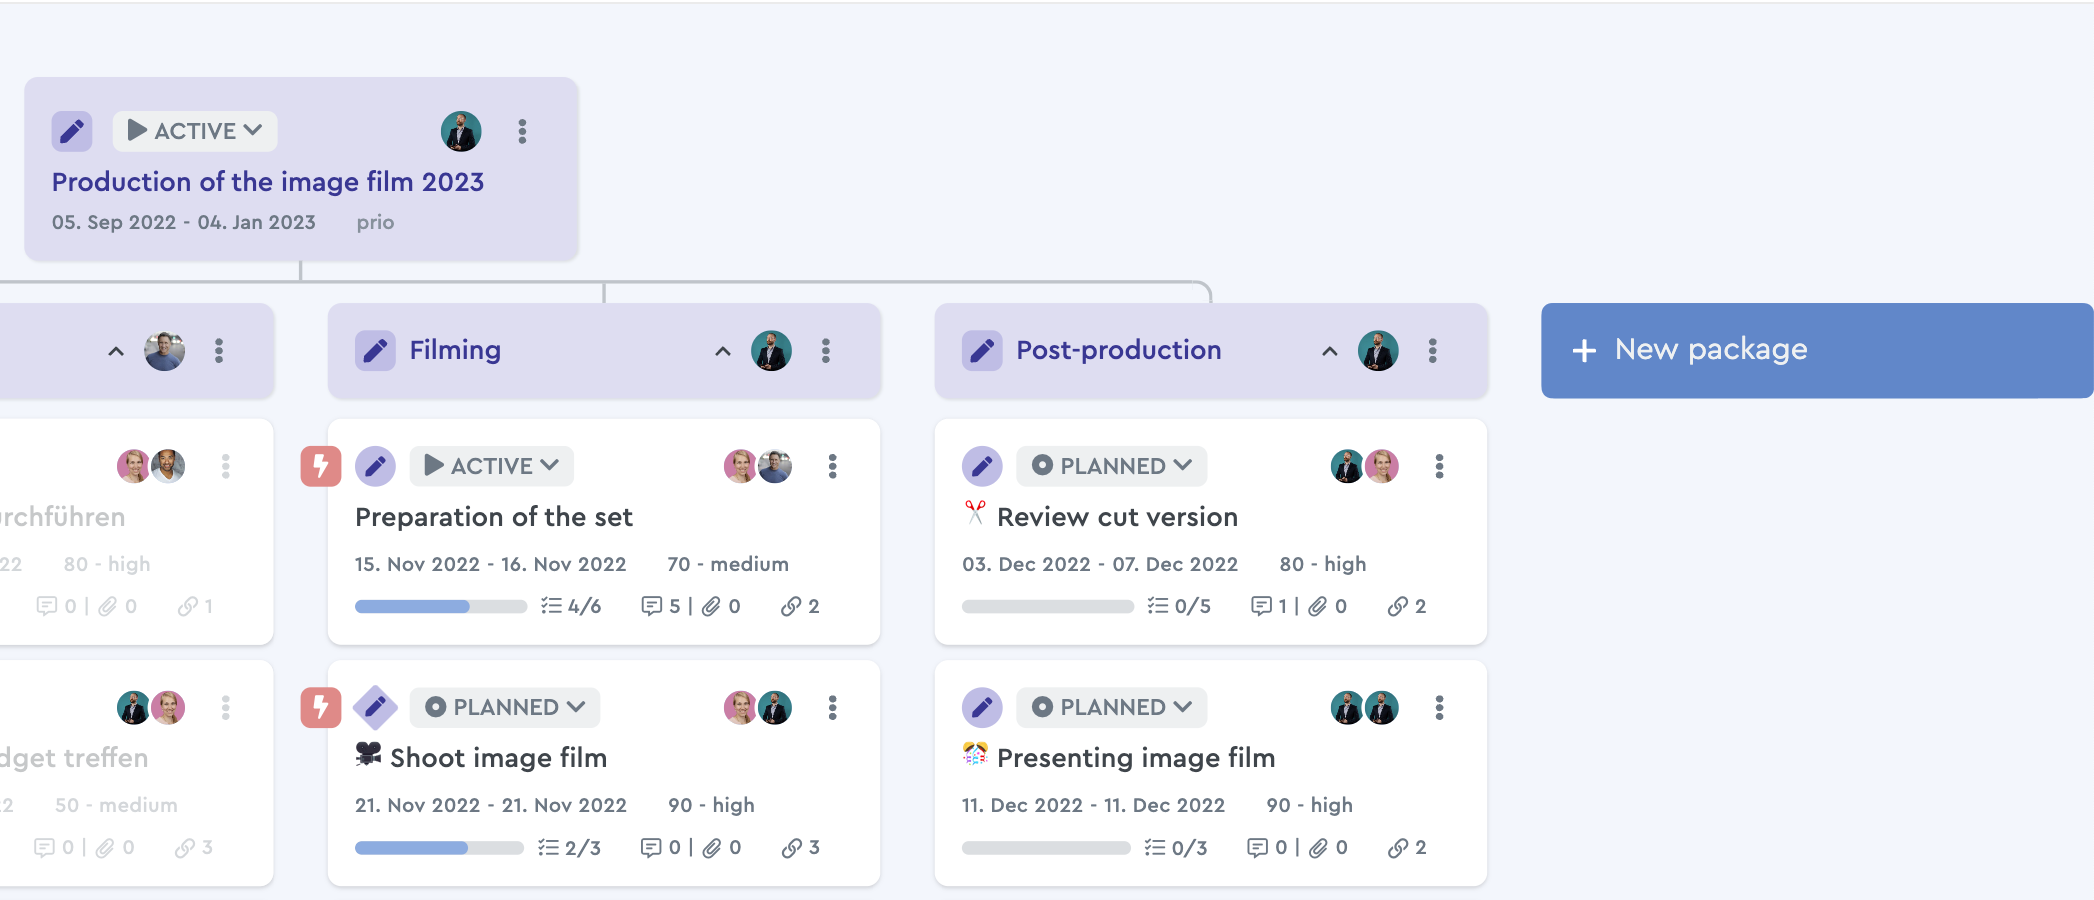The width and height of the screenshot is (2094, 900).
Task: Open Production of the image film 2023 title
Action: coord(268,182)
